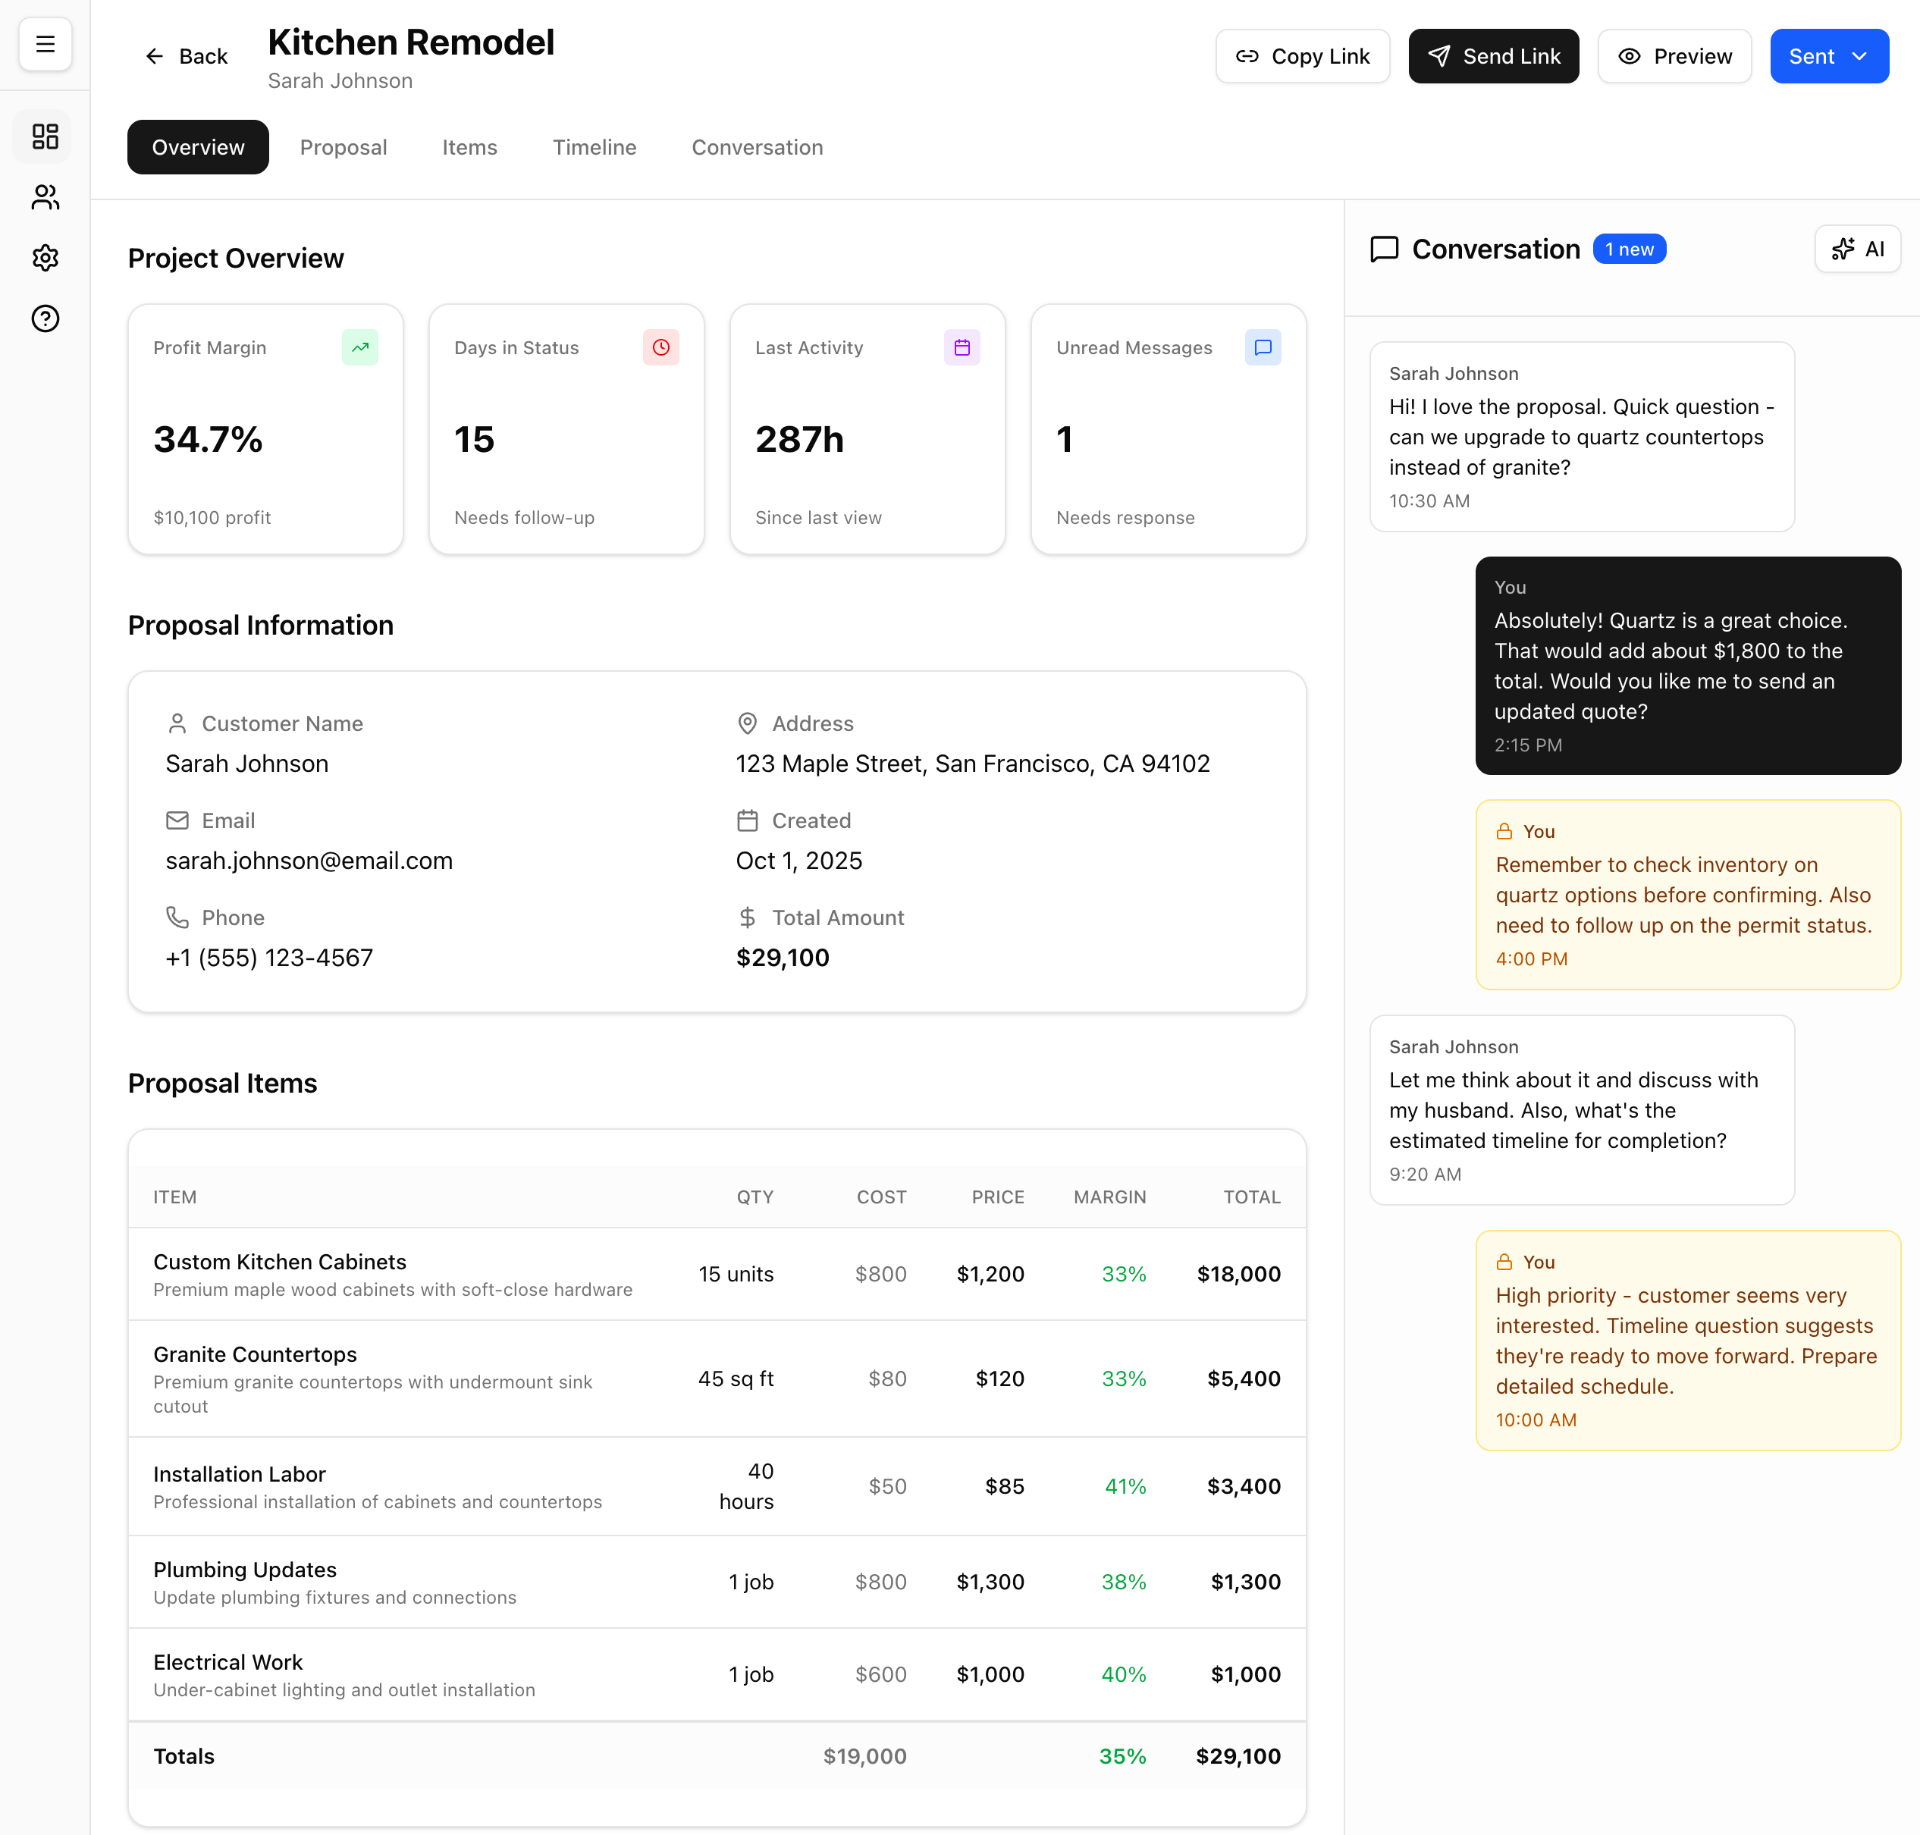Open the customers people icon in sidebar
1920x1835 pixels.
[x=45, y=197]
